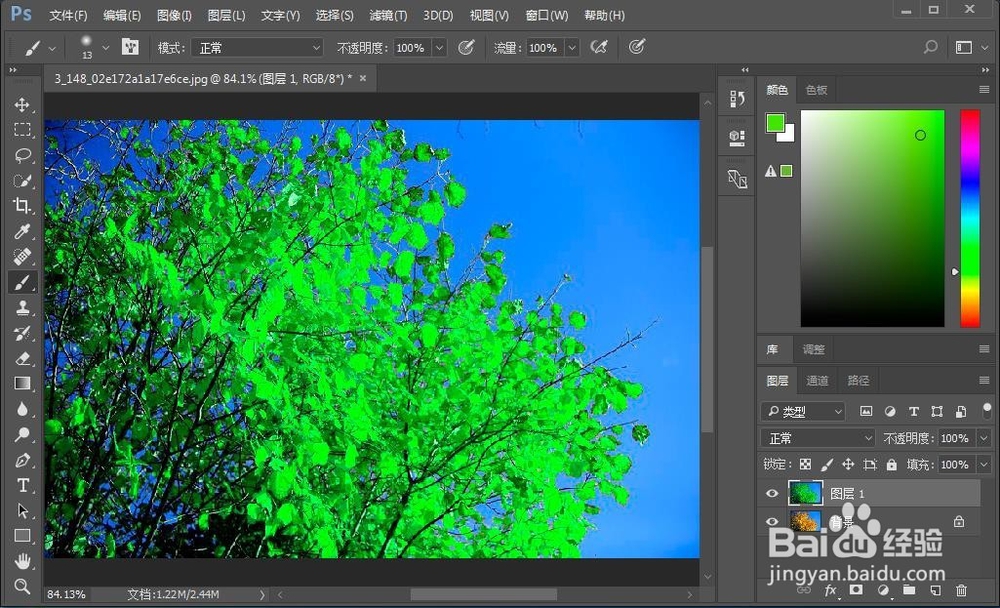Viewport: 1000px width, 608px height.
Task: Select the Gradient tool
Action: pyautogui.click(x=22, y=383)
